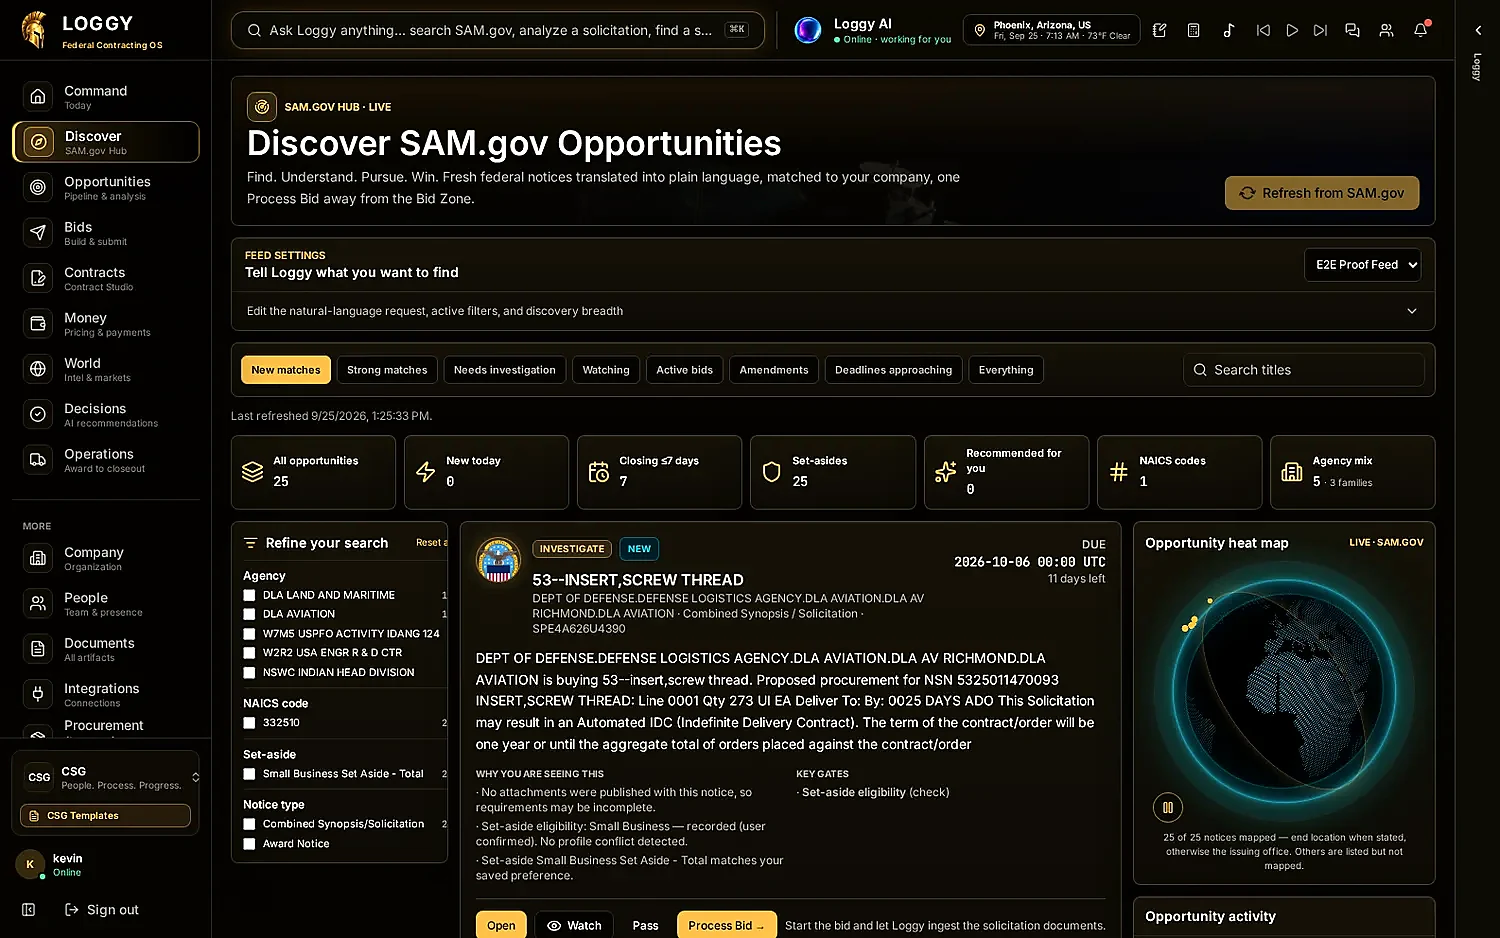
Task: Open the Command home icon in sidebar
Action: pos(38,96)
